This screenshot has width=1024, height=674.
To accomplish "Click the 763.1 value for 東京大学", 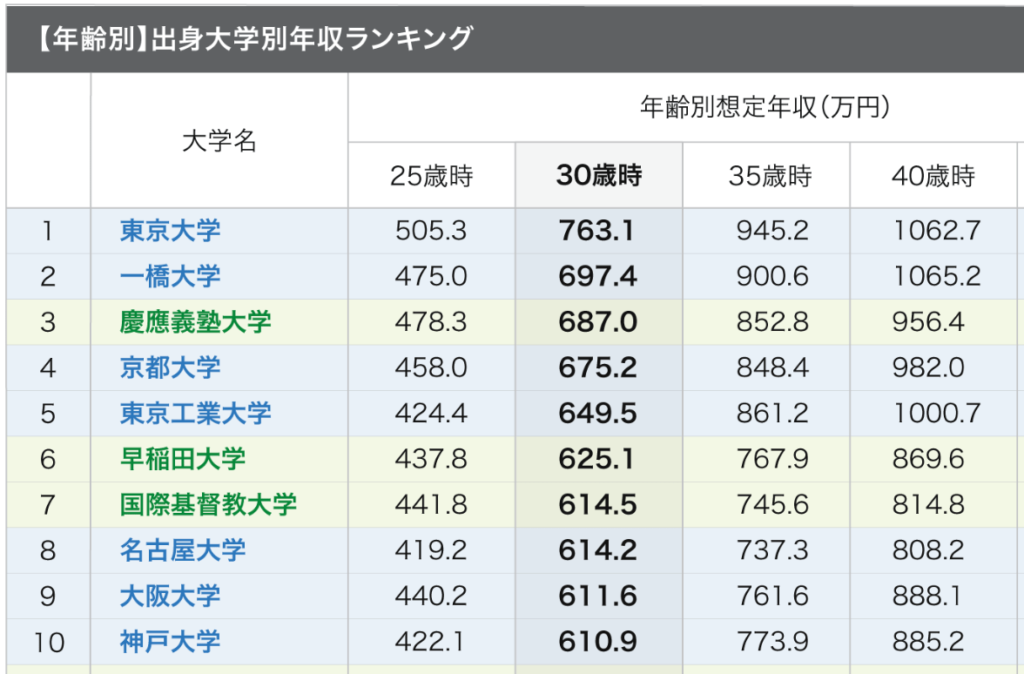I will 596,231.
